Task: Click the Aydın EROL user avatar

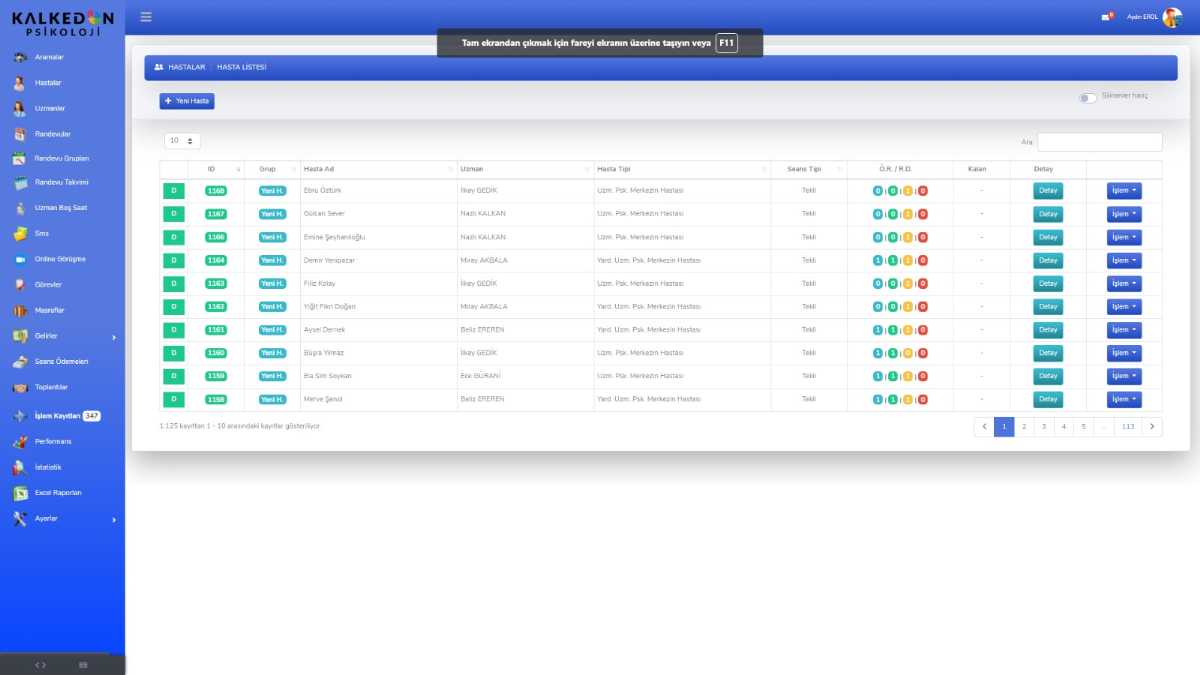Action: pyautogui.click(x=1172, y=17)
